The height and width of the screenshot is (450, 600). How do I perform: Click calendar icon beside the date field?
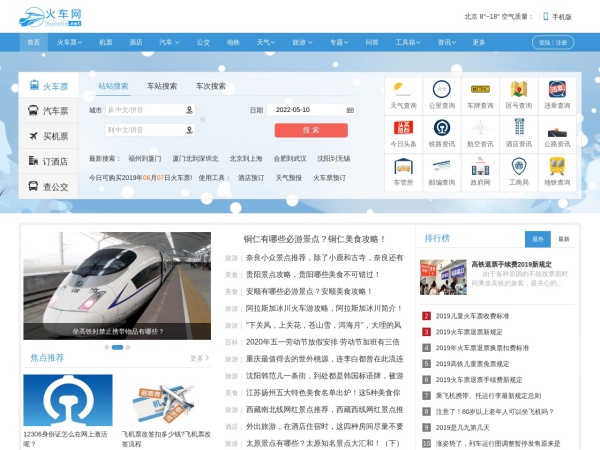350,110
